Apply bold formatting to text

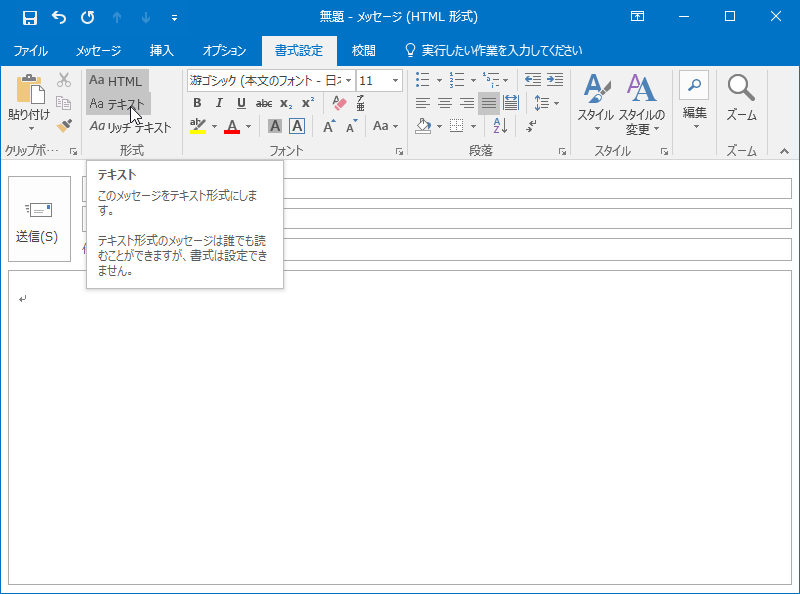[198, 102]
